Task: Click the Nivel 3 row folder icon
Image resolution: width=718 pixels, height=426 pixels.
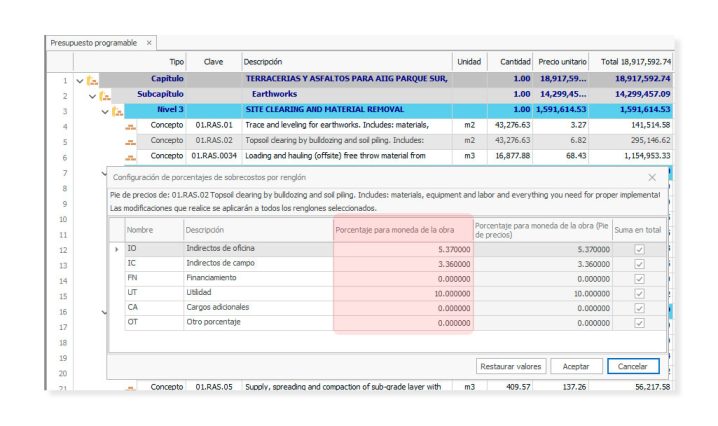Action: click(x=117, y=111)
